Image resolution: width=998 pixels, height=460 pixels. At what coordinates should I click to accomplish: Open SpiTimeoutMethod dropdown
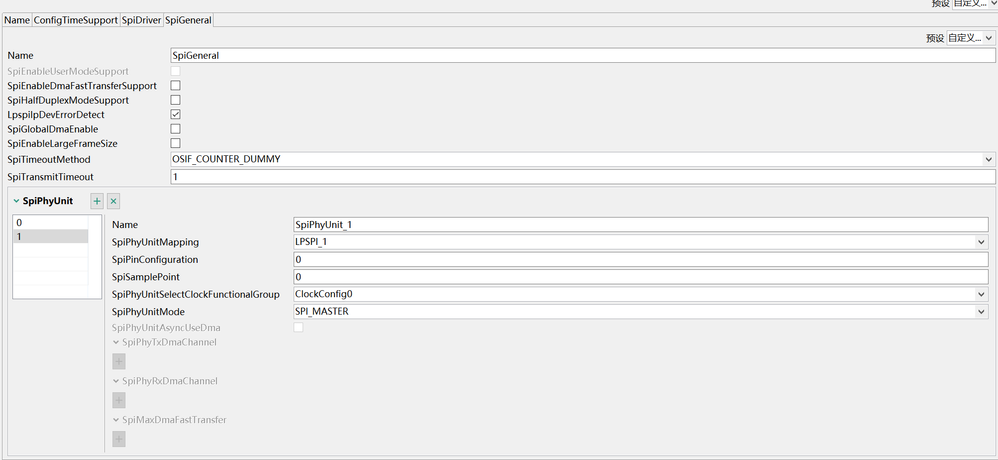click(x=988, y=160)
